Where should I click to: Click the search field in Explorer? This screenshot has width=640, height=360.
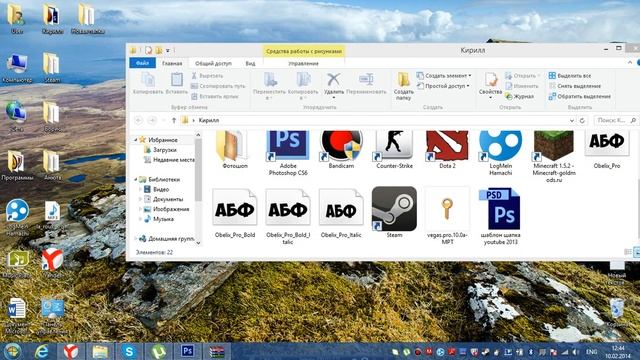[615, 120]
